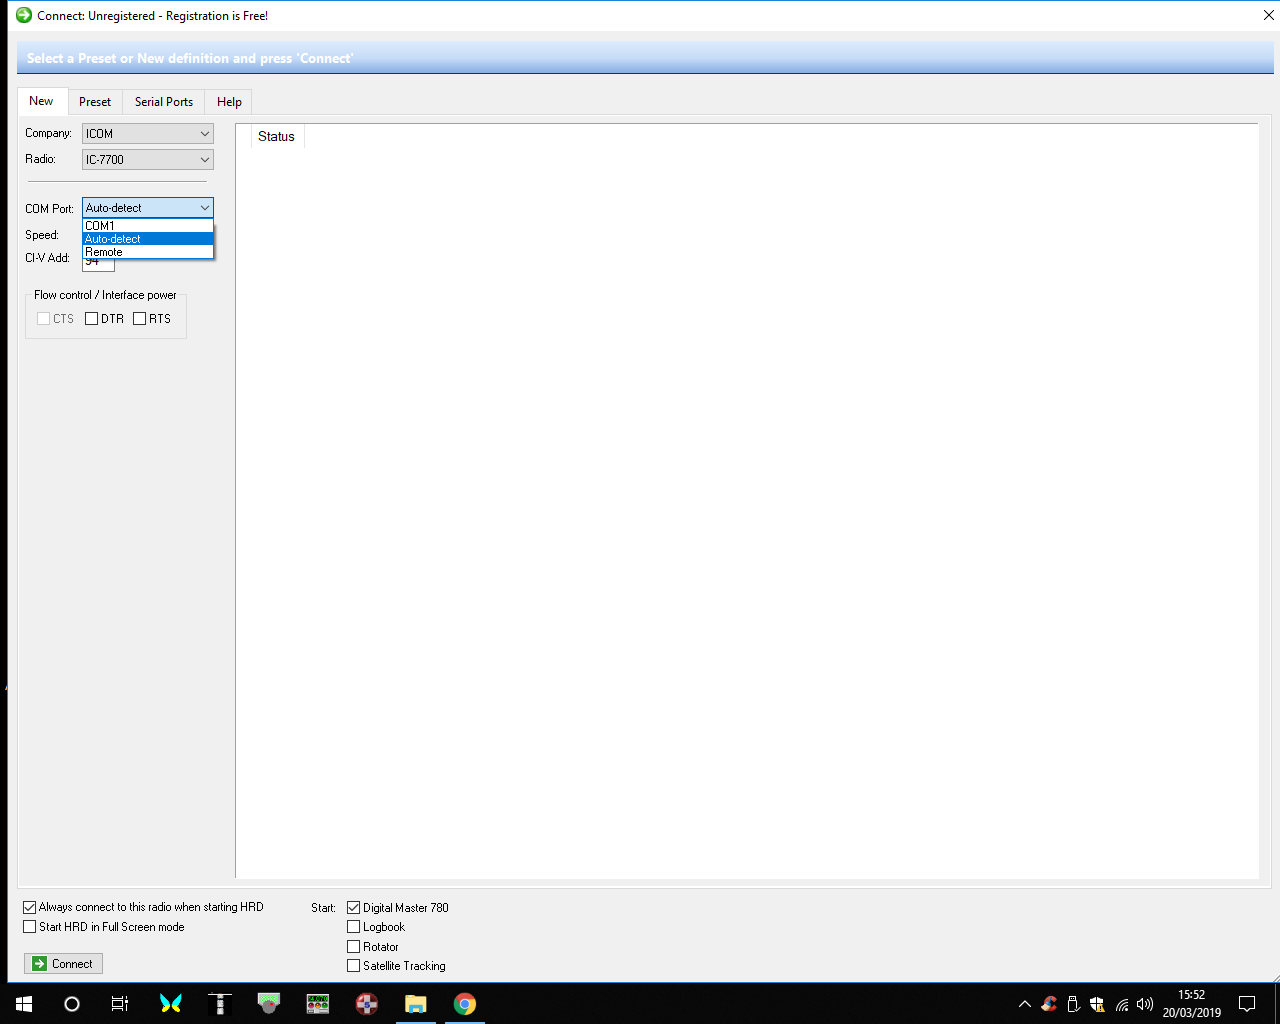Click the USB safely remove tray icon
The width and height of the screenshot is (1280, 1024).
(x=1073, y=1004)
